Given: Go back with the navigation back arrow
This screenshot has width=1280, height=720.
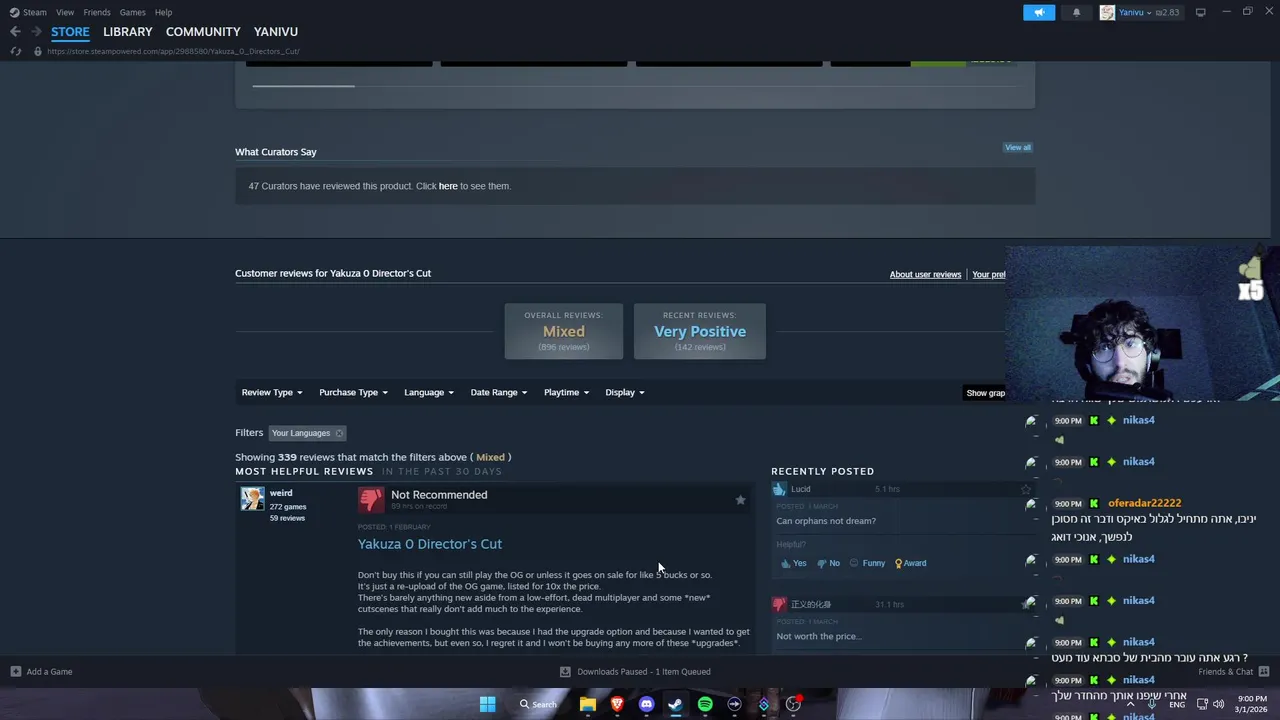Looking at the screenshot, I should 15,32.
